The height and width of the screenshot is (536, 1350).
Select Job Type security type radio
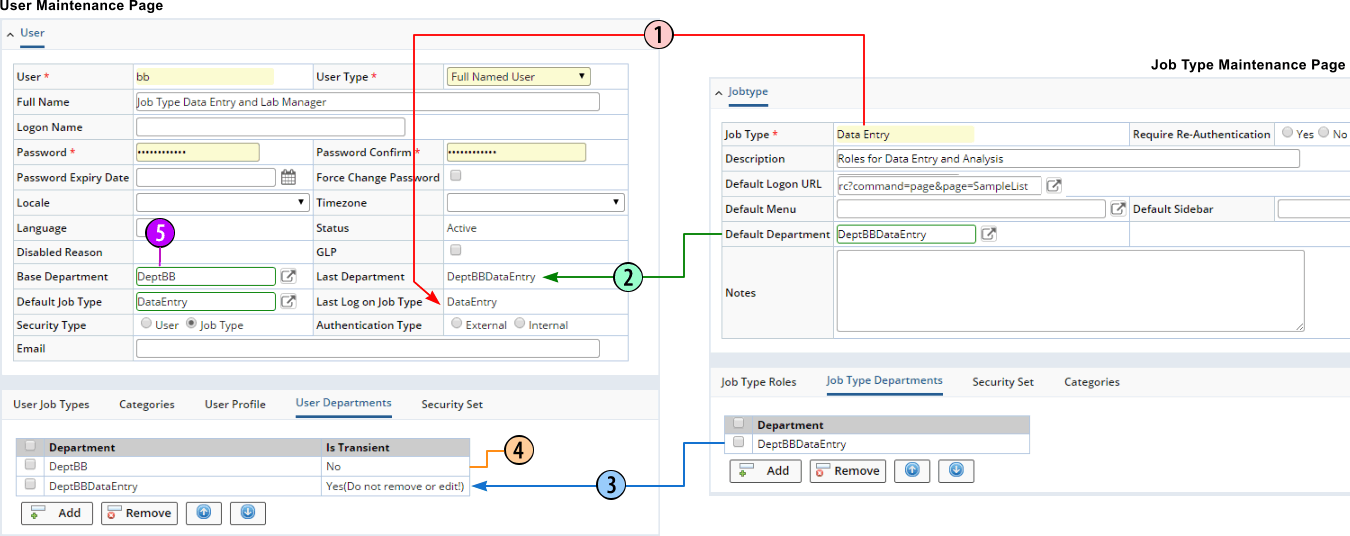[191, 323]
